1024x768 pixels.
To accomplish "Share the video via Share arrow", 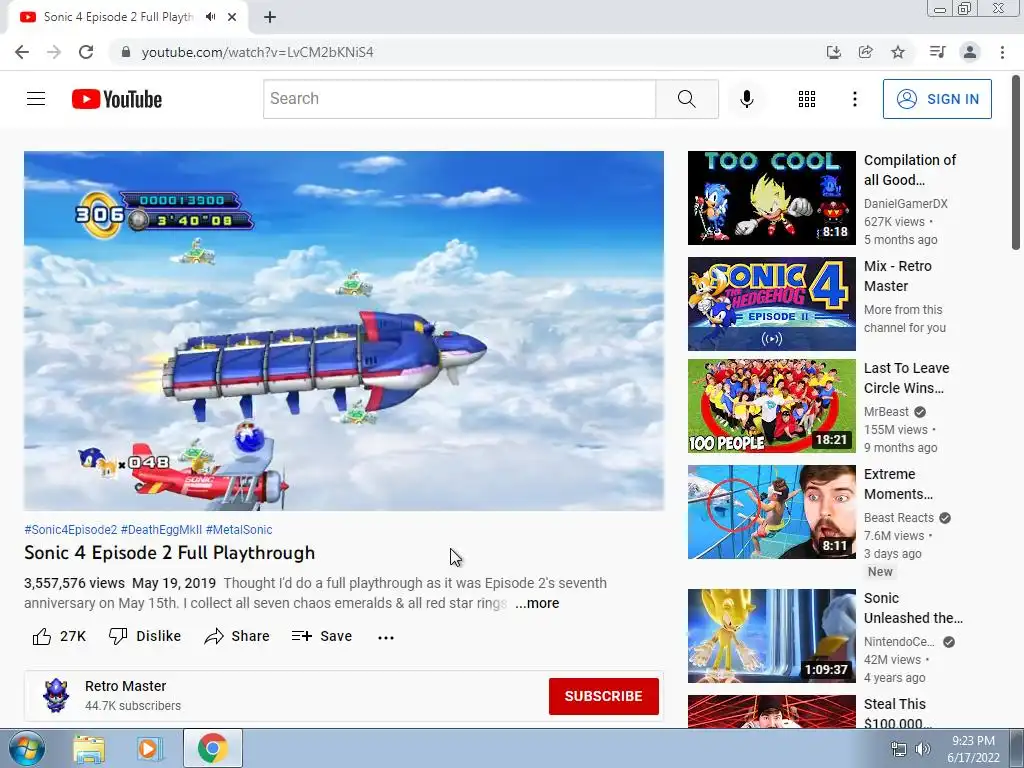I will [x=236, y=636].
